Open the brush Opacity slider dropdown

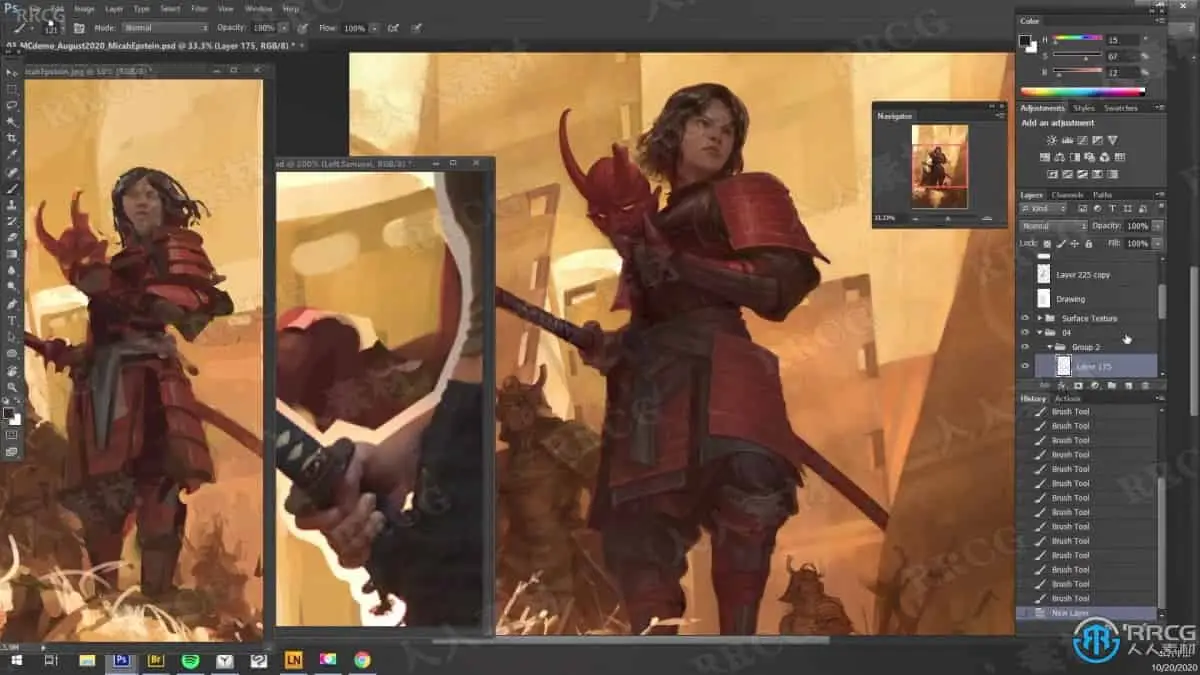[285, 28]
